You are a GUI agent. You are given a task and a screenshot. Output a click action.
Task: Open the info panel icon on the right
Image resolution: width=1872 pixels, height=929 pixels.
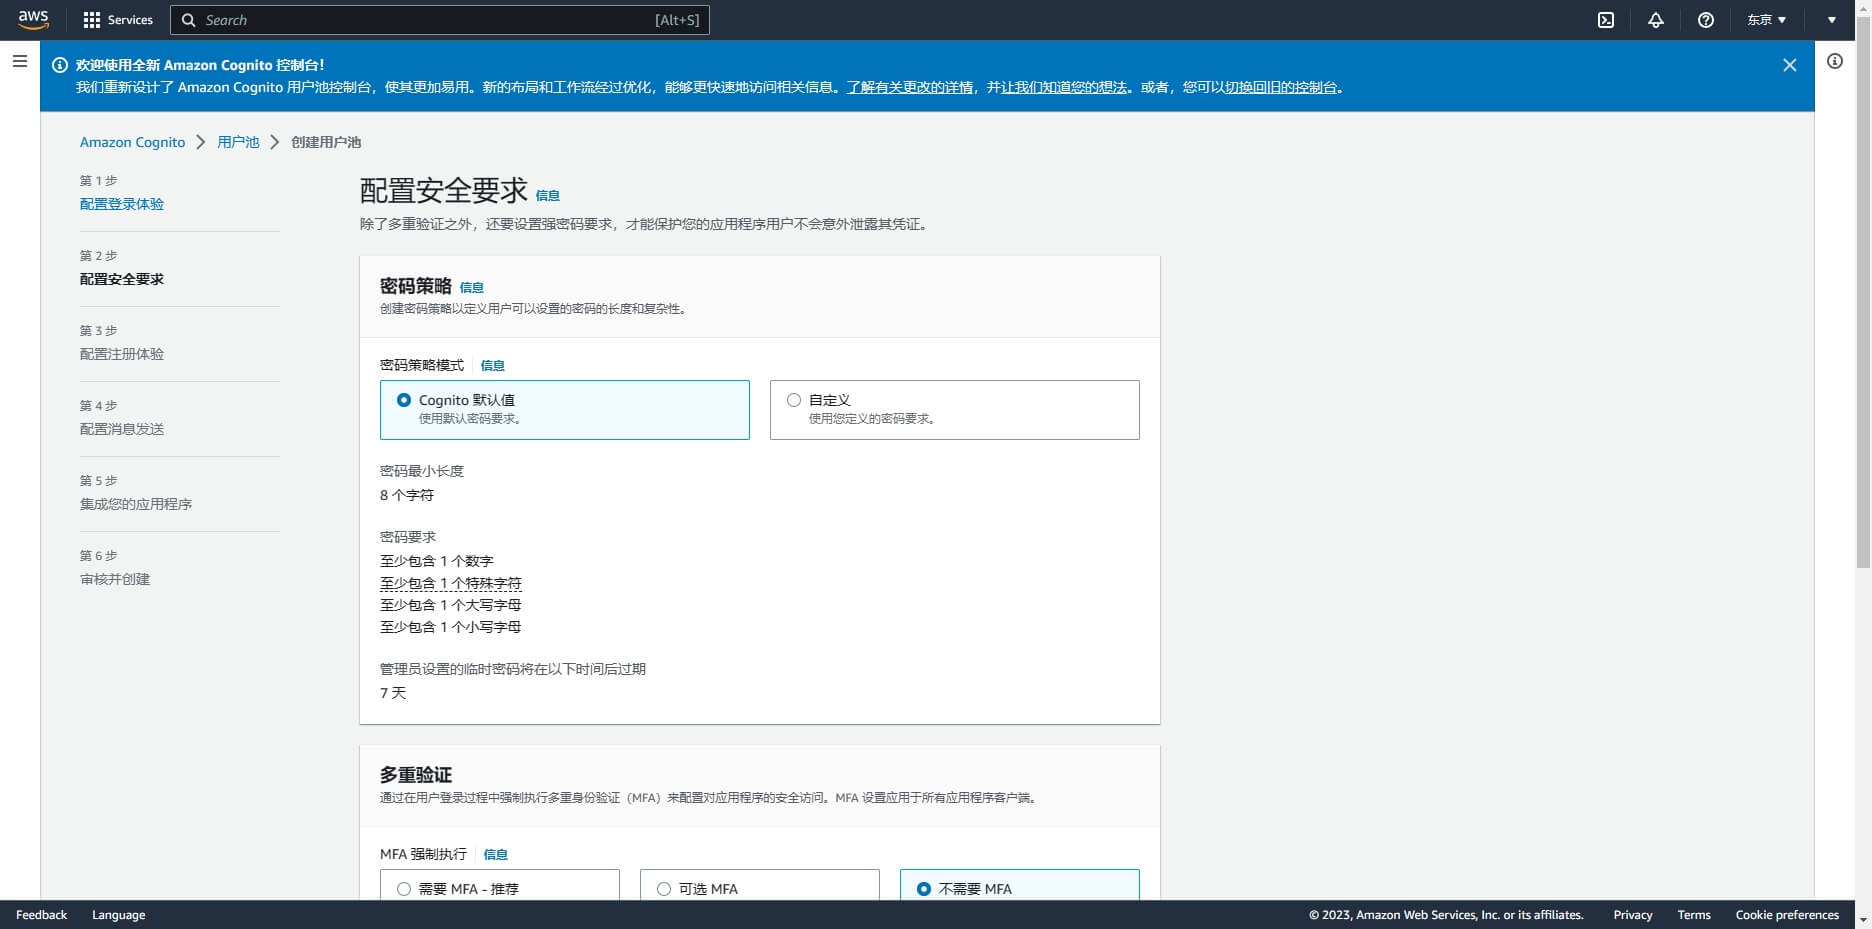[x=1835, y=62]
